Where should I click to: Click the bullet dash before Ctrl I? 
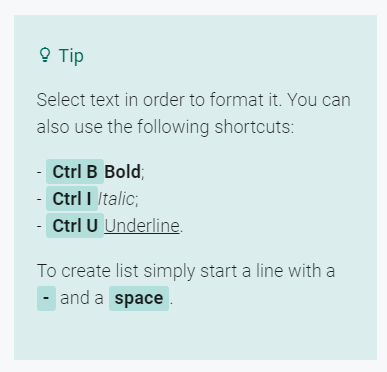pyautogui.click(x=39, y=199)
